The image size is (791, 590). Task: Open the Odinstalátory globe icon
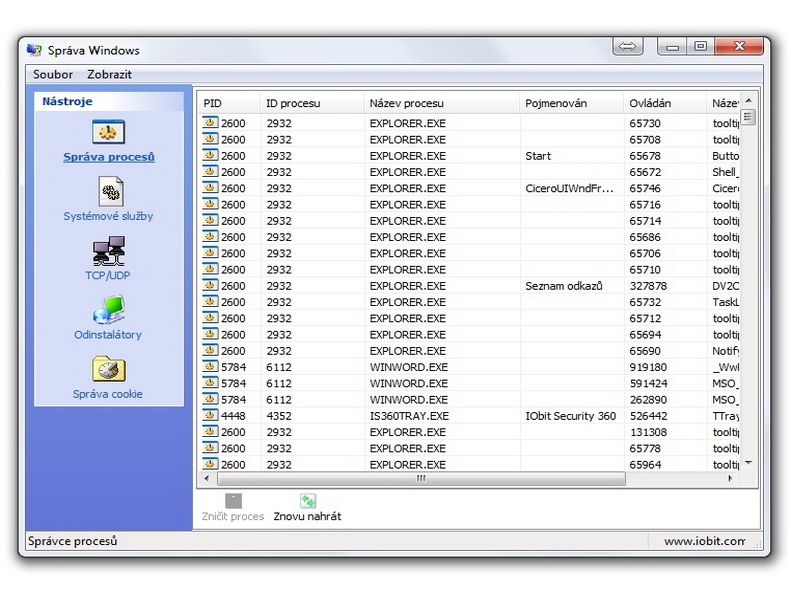pyautogui.click(x=108, y=310)
